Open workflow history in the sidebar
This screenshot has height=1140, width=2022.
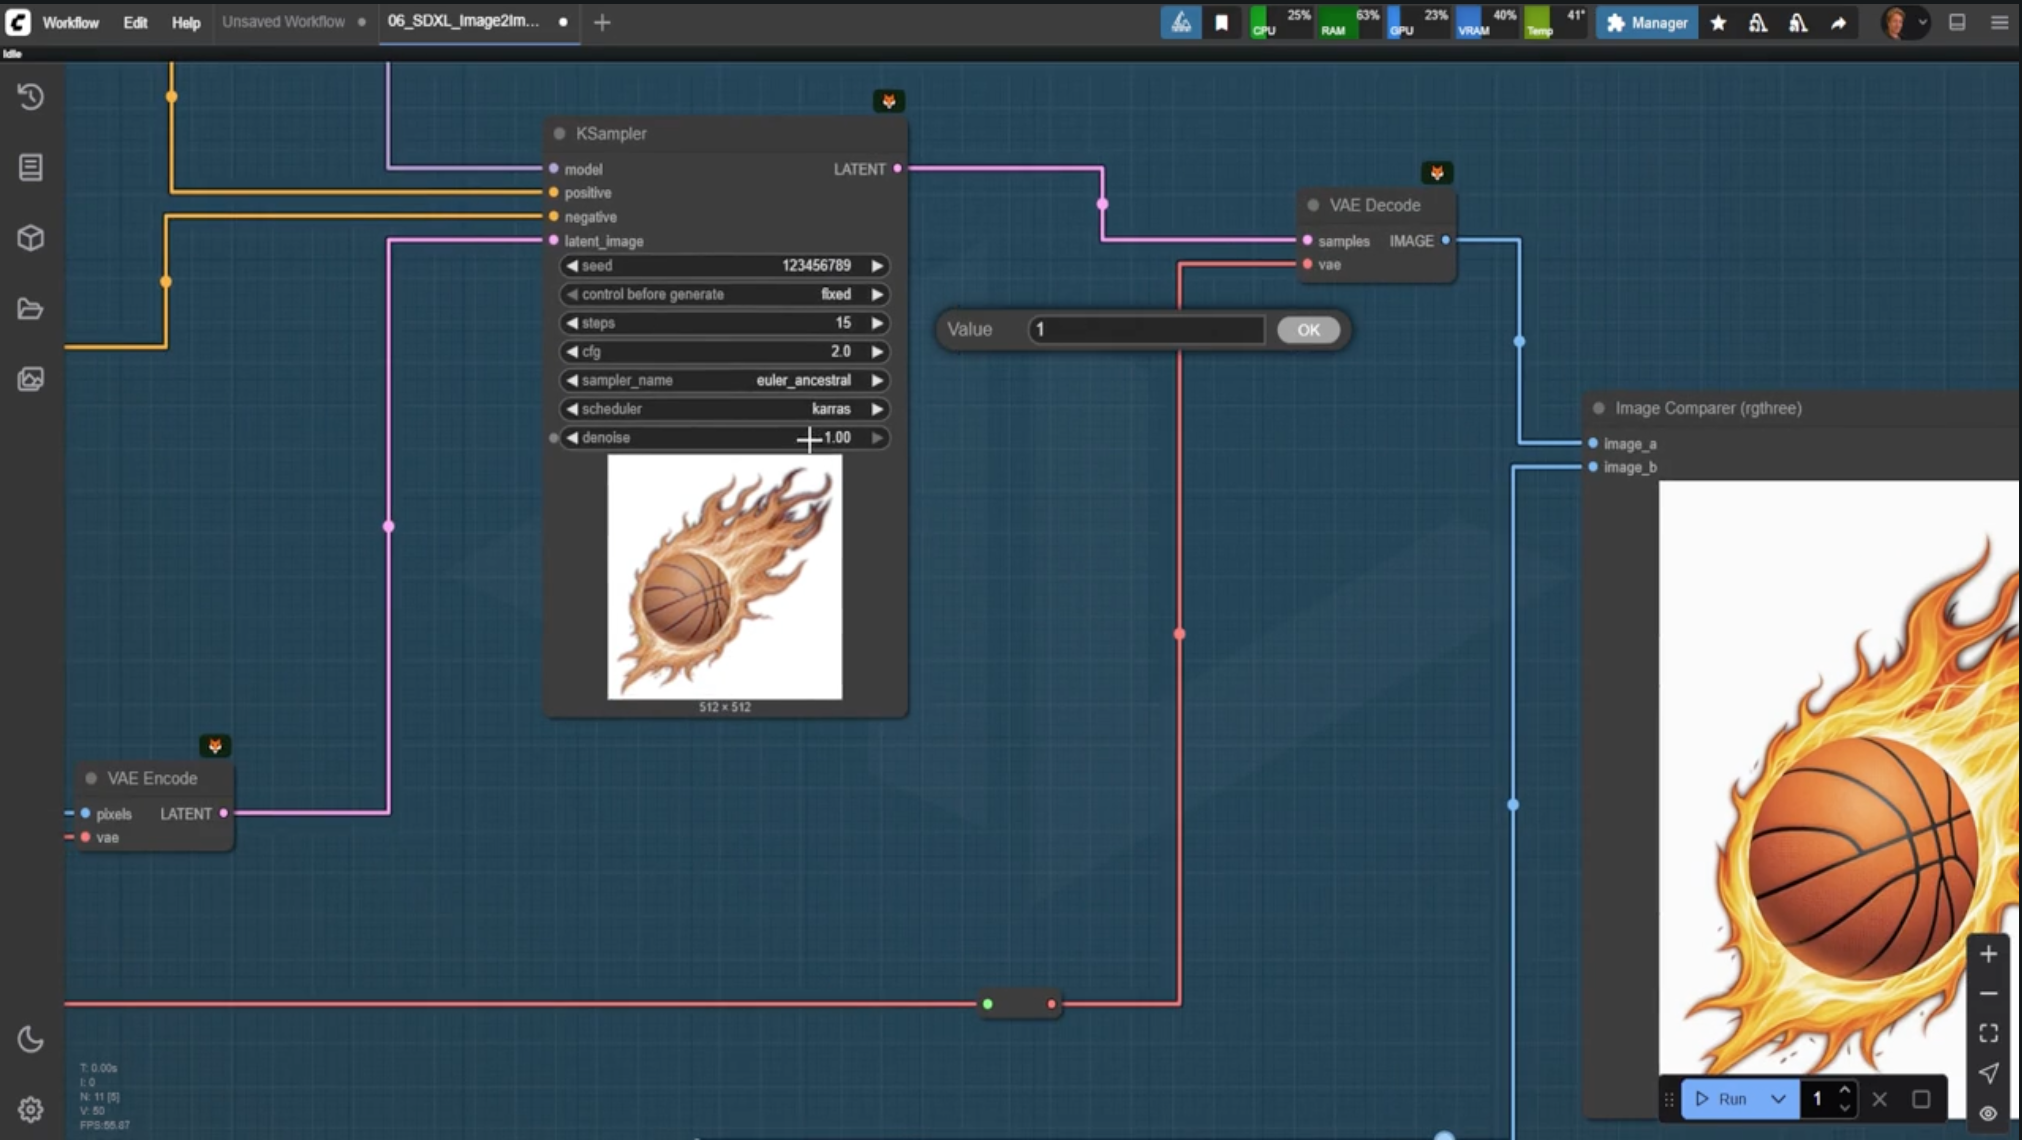tap(30, 96)
